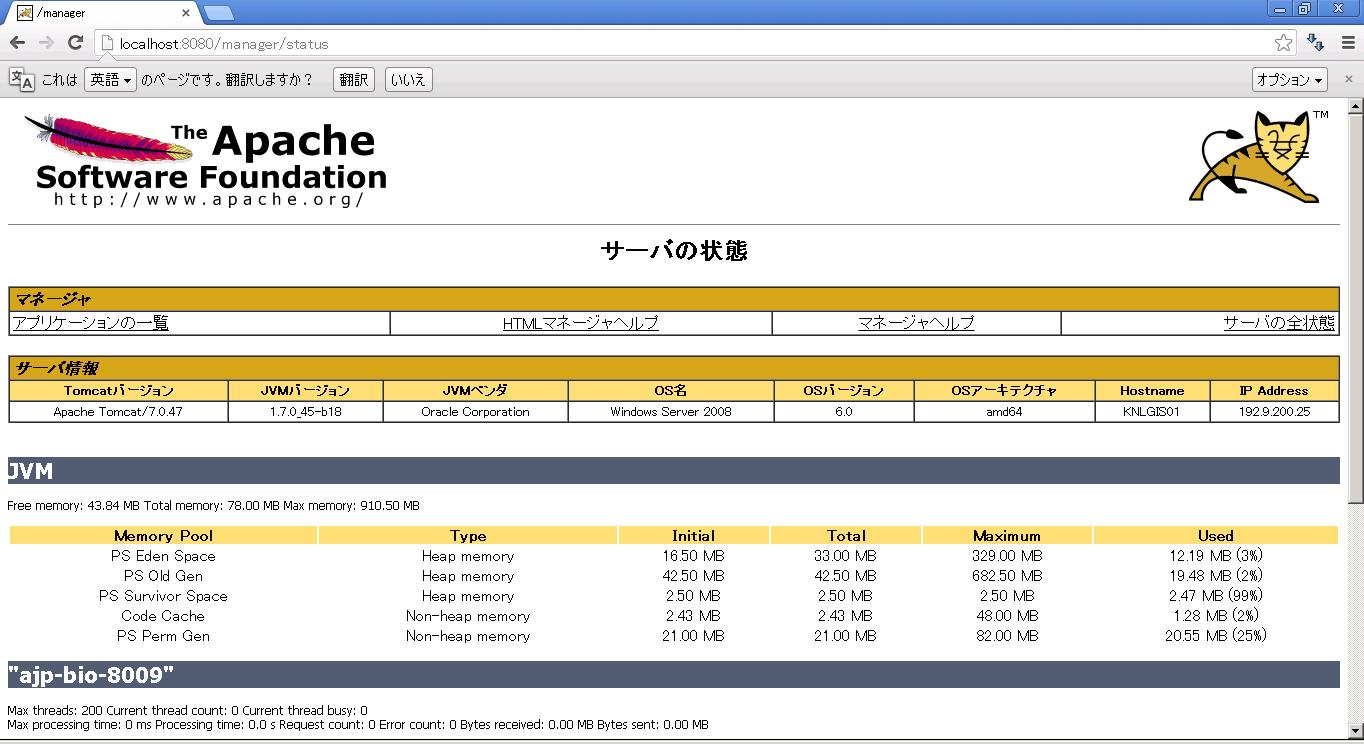Open the 英語 language dropdown

pyautogui.click(x=110, y=80)
